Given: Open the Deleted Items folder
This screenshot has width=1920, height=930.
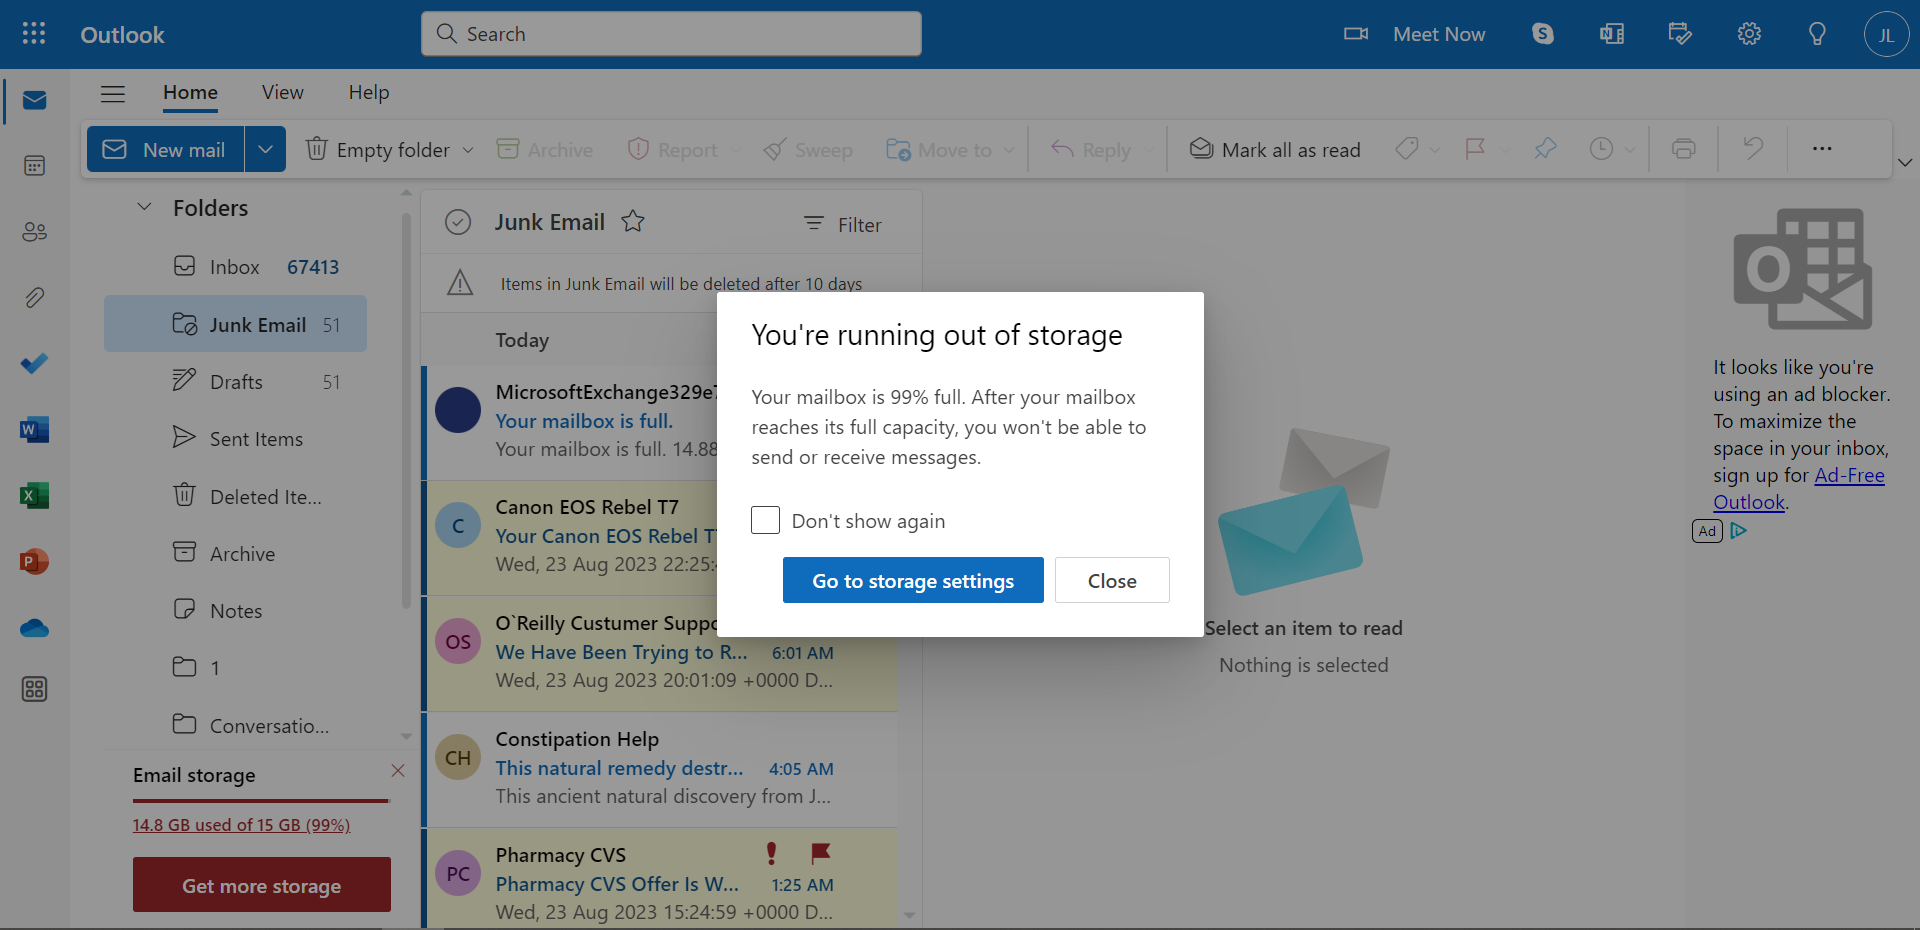Looking at the screenshot, I should tap(235, 497).
